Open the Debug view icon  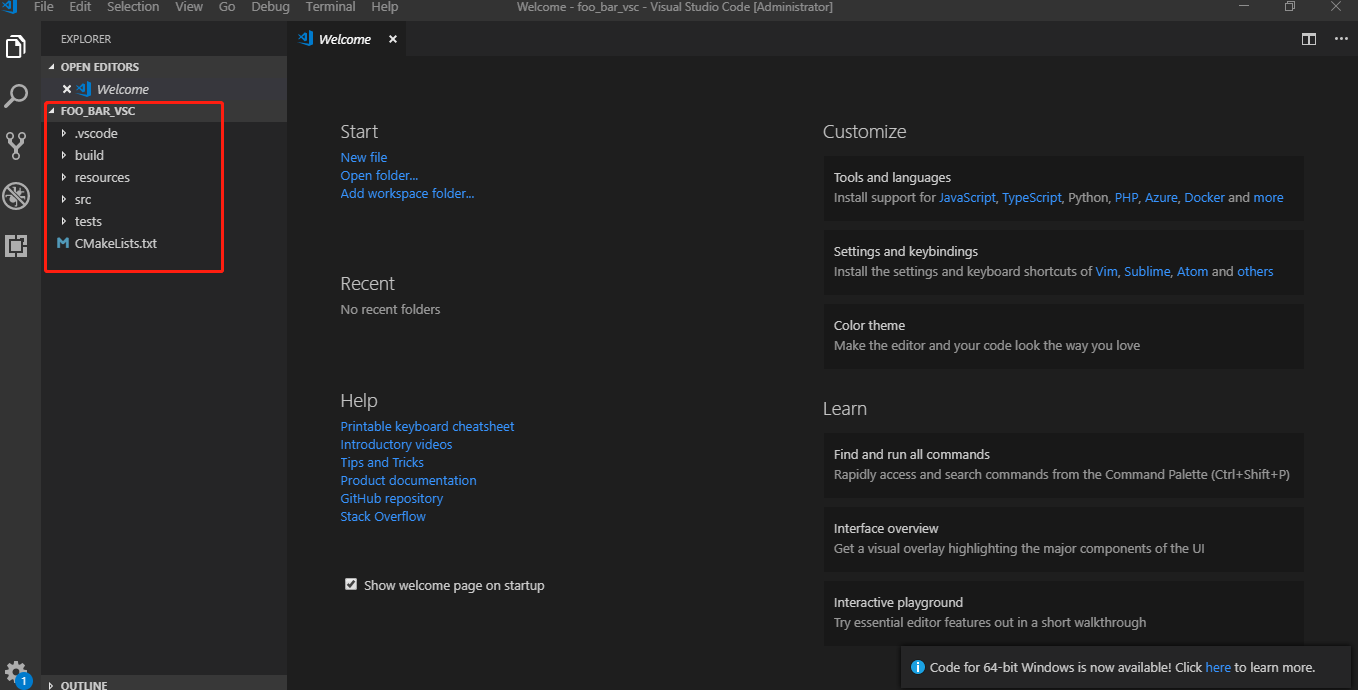(x=16, y=196)
